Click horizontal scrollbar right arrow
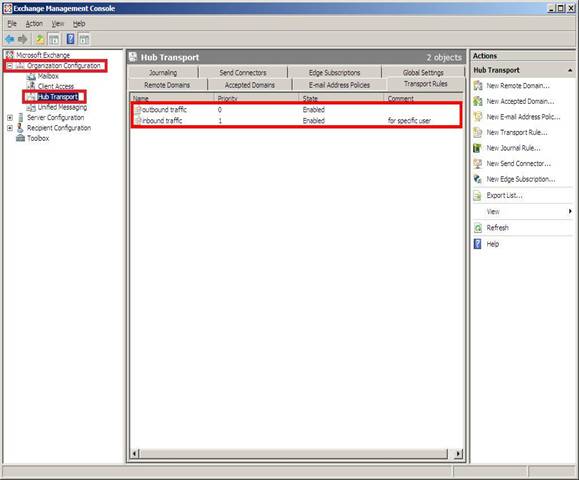The width and height of the screenshot is (579, 480). click(x=458, y=453)
